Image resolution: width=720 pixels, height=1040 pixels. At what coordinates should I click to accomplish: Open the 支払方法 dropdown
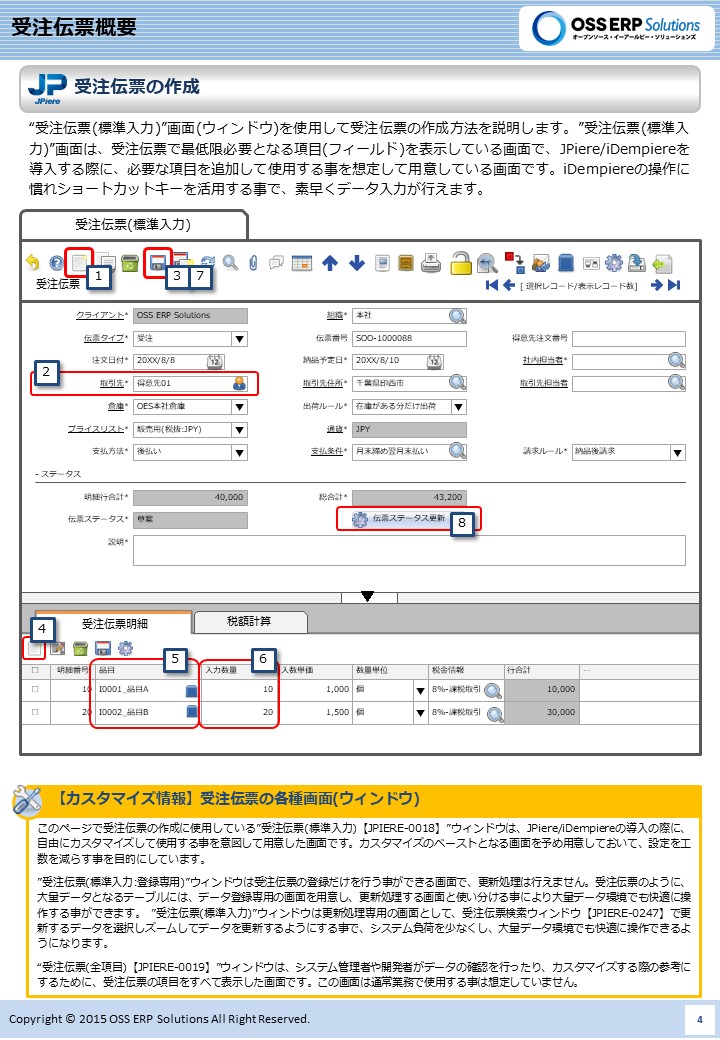(x=240, y=452)
